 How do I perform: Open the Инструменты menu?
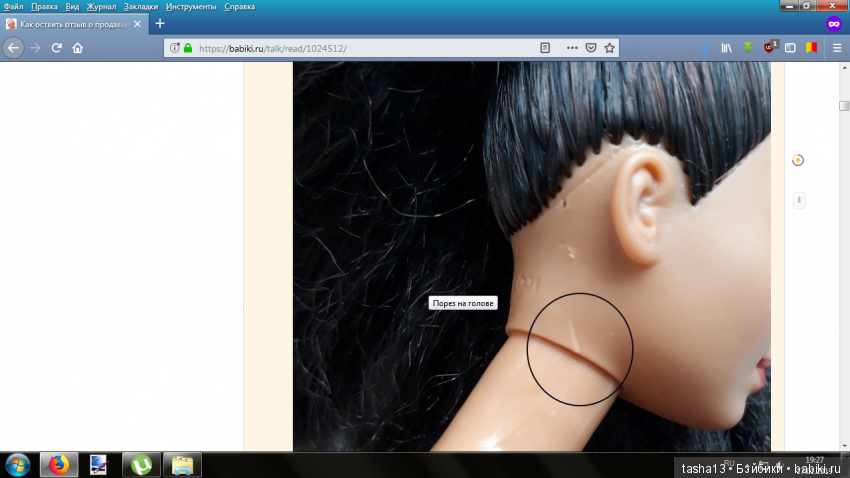(191, 6)
